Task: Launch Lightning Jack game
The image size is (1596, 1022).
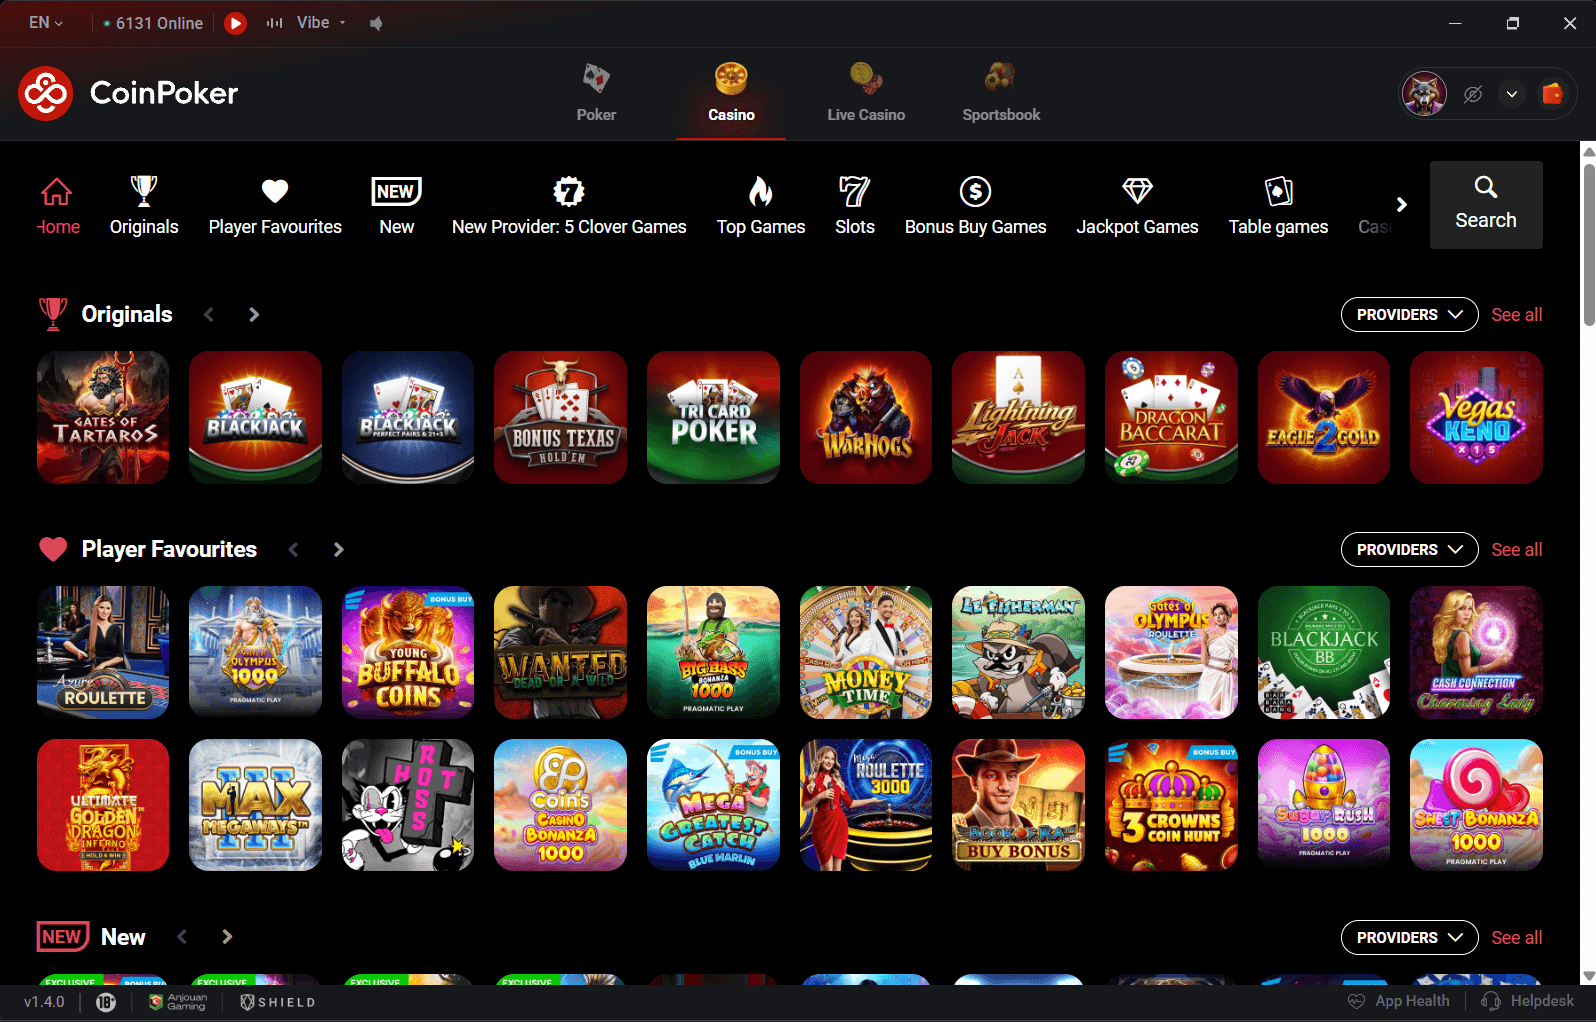Action: [1018, 417]
